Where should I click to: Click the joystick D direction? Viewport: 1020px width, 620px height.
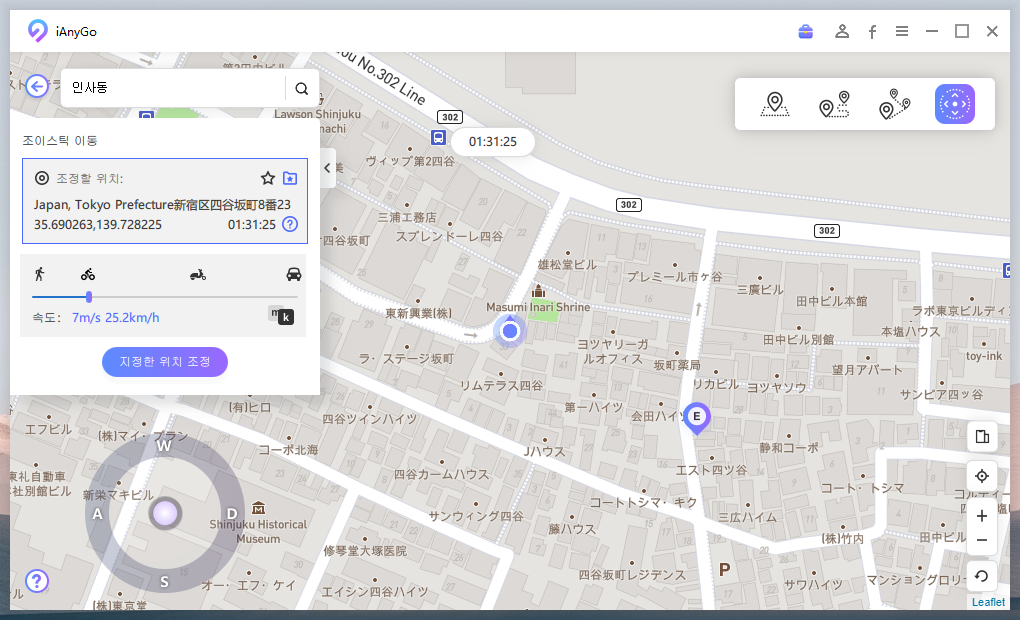coord(231,514)
